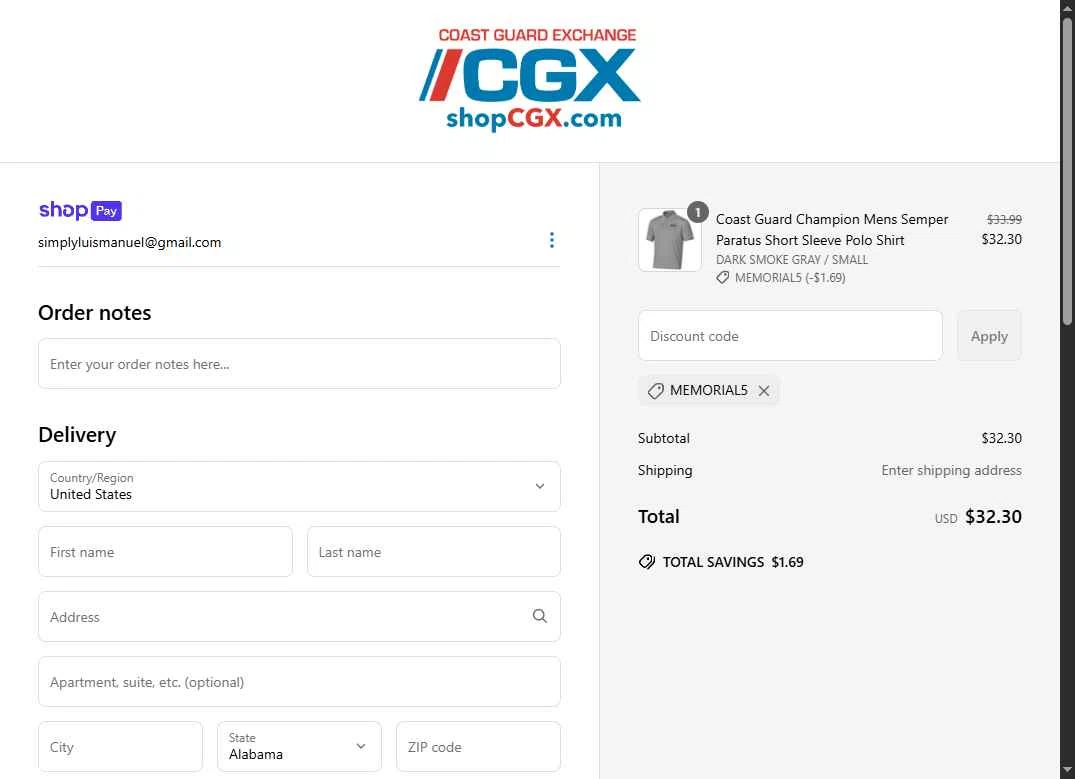Focus the ZIP code field
This screenshot has width=1075, height=779.
click(478, 746)
